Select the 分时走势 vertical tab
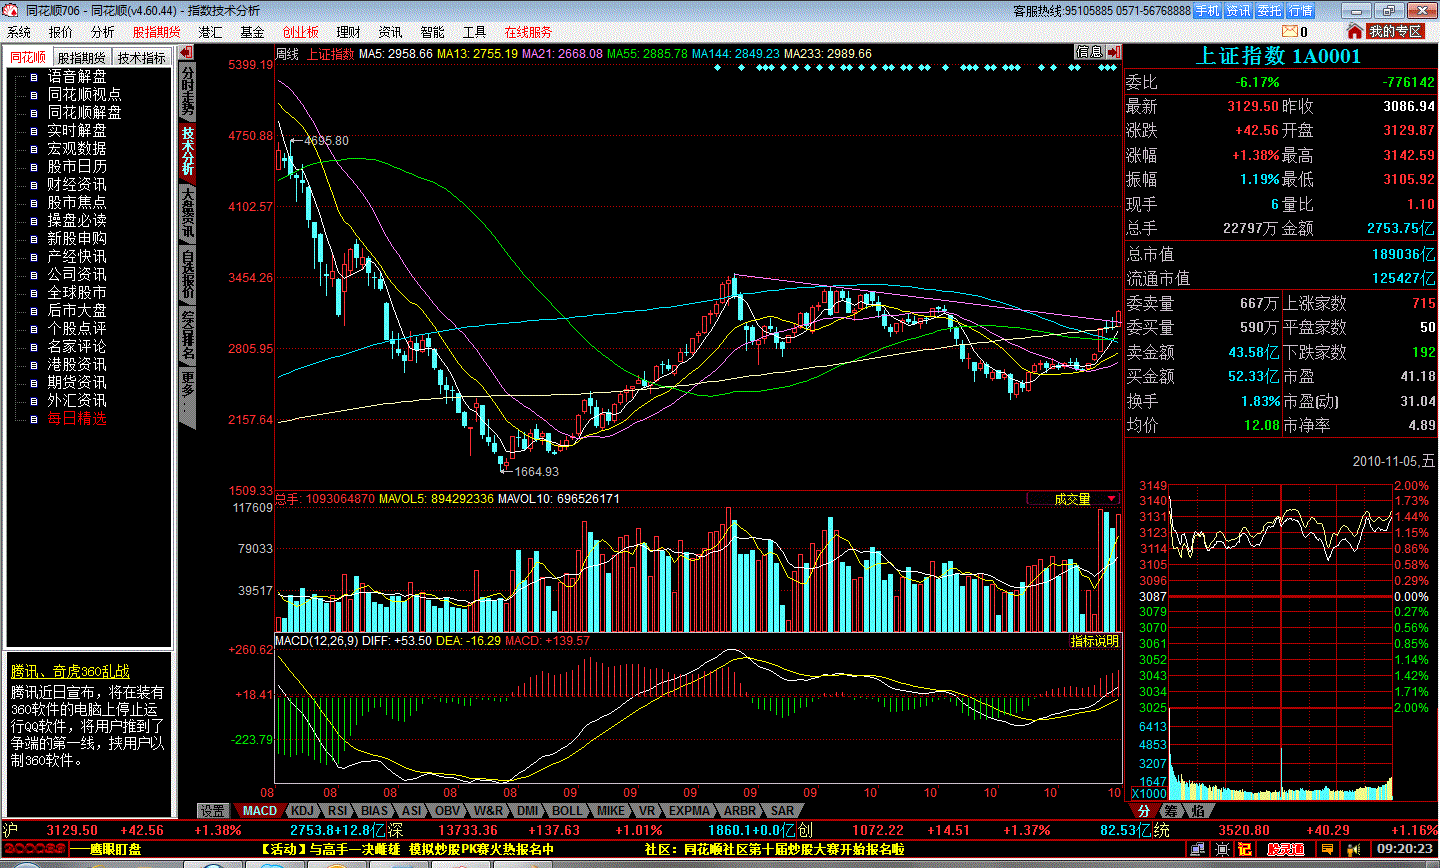The image size is (1440, 868). pyautogui.click(x=187, y=92)
